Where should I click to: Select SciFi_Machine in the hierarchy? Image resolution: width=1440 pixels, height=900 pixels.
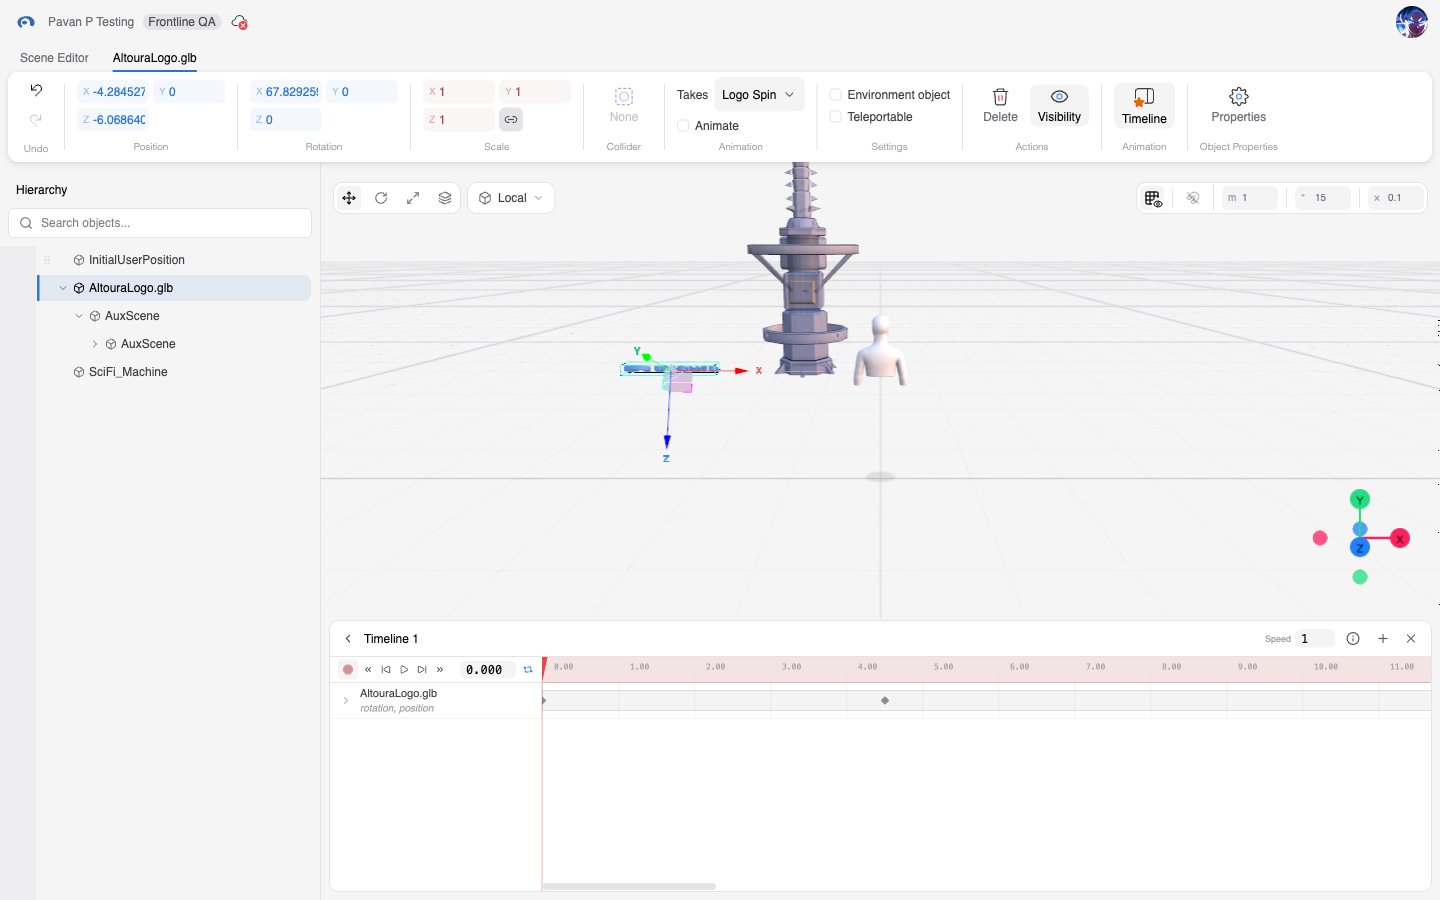point(128,372)
